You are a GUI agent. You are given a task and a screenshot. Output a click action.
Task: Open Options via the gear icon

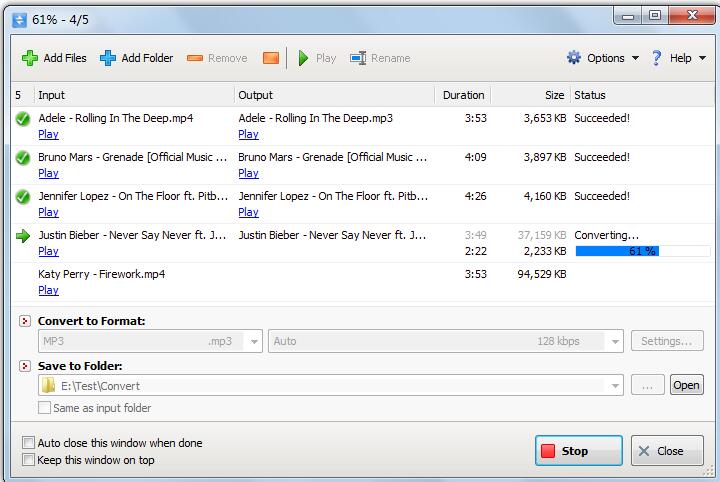[x=574, y=58]
